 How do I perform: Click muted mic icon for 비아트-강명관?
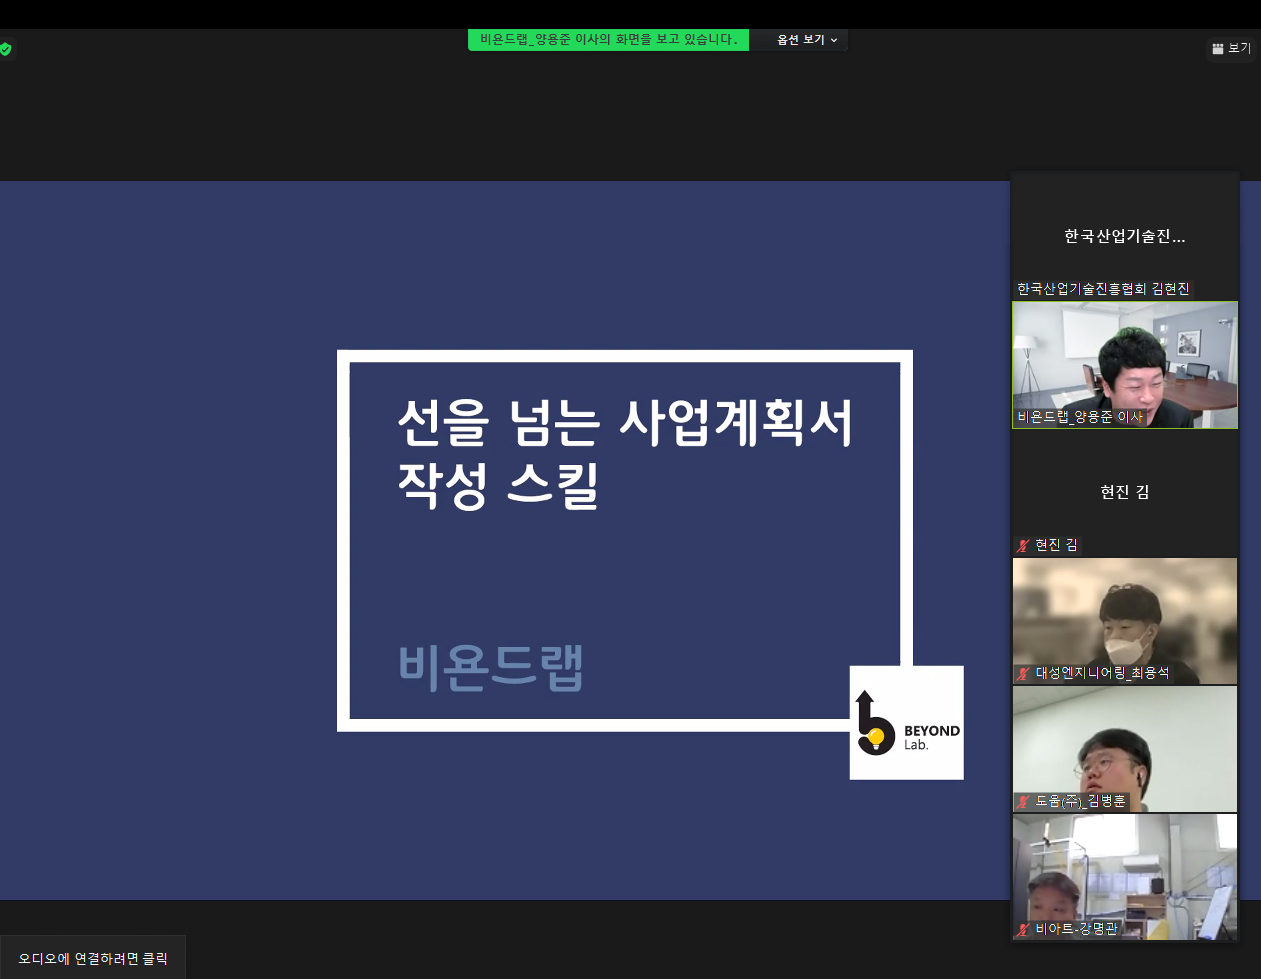tap(1023, 929)
